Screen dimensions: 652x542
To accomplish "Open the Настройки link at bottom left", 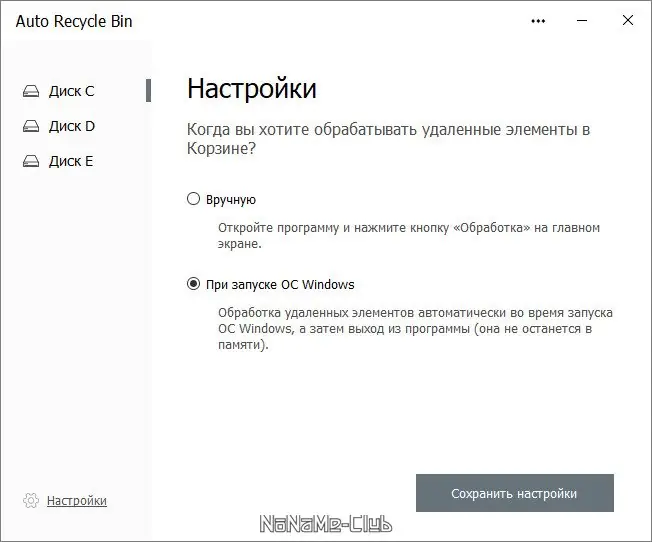I will (x=76, y=500).
